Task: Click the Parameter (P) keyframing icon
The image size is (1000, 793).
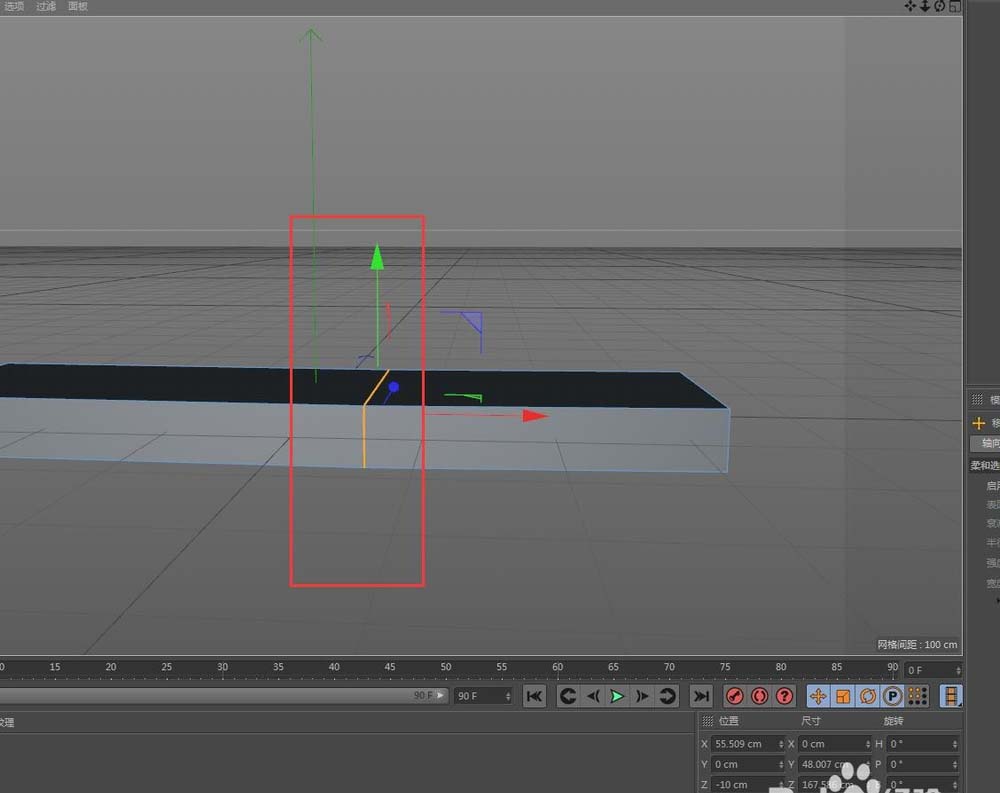Action: (x=893, y=696)
